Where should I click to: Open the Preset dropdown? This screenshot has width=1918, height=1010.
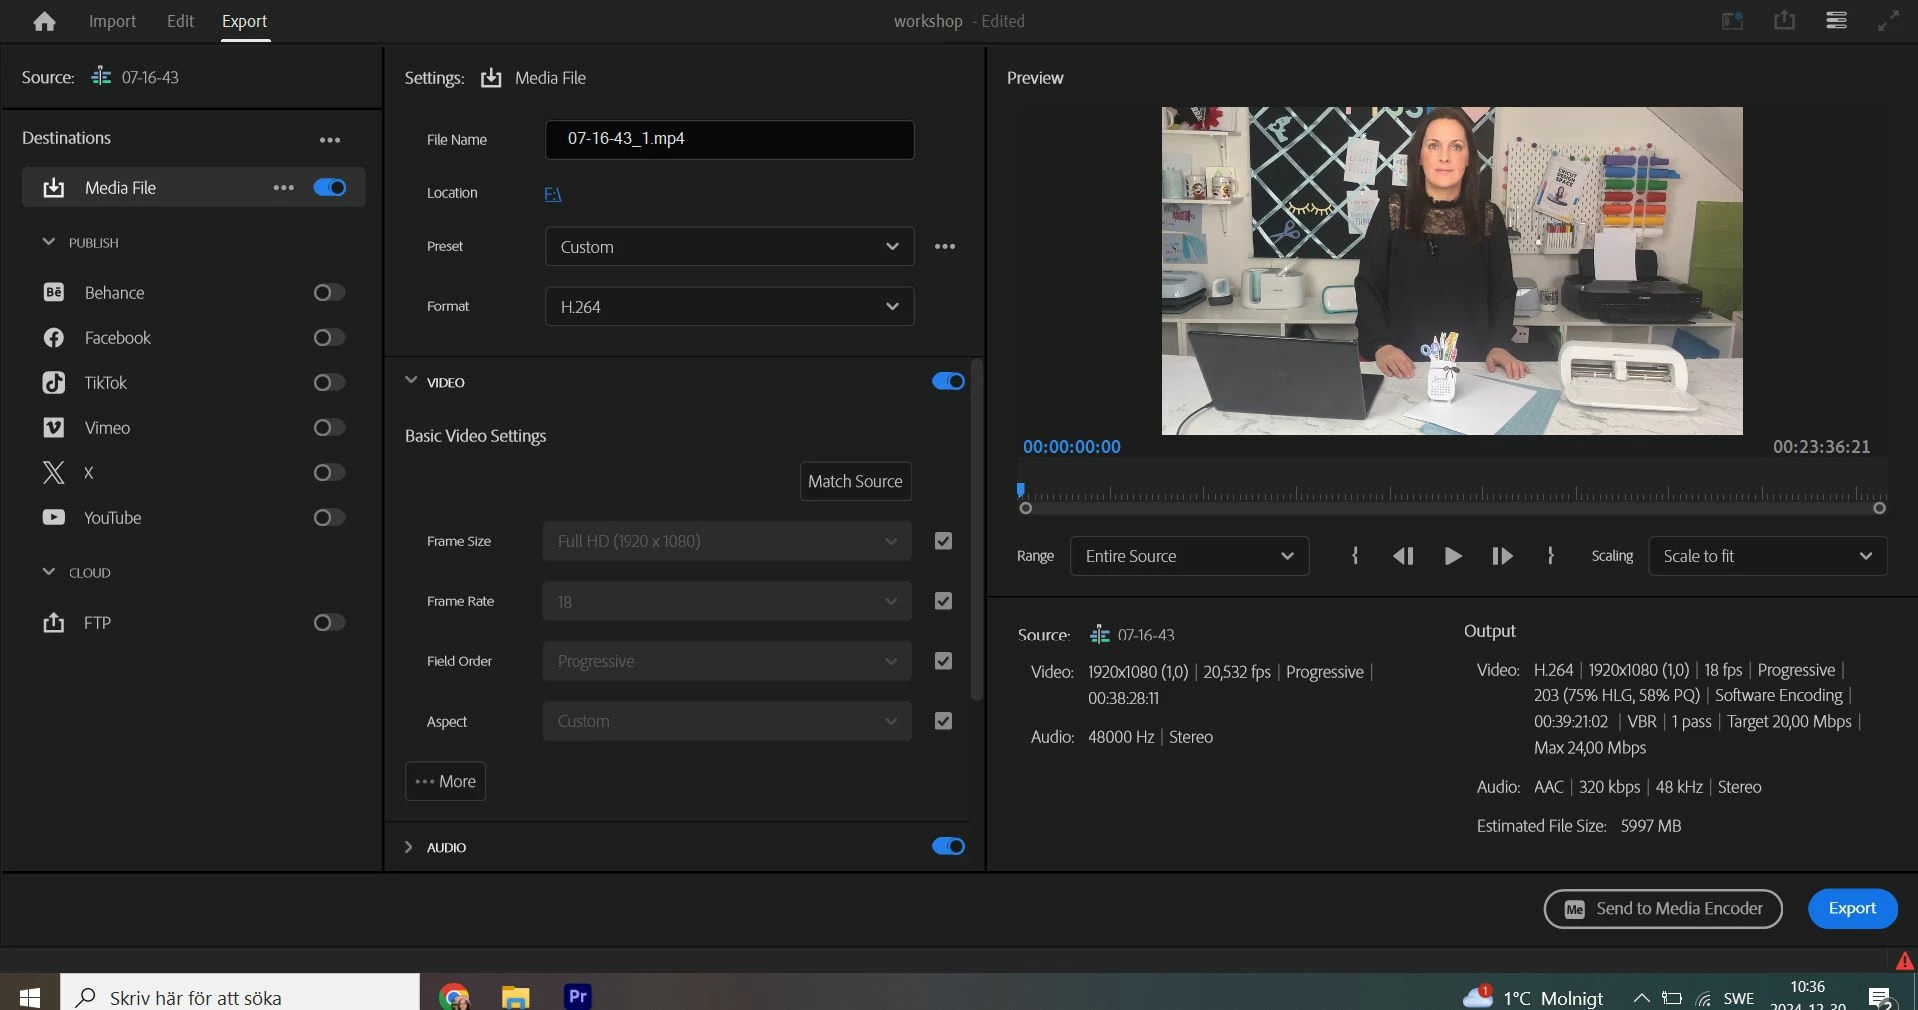pos(729,247)
